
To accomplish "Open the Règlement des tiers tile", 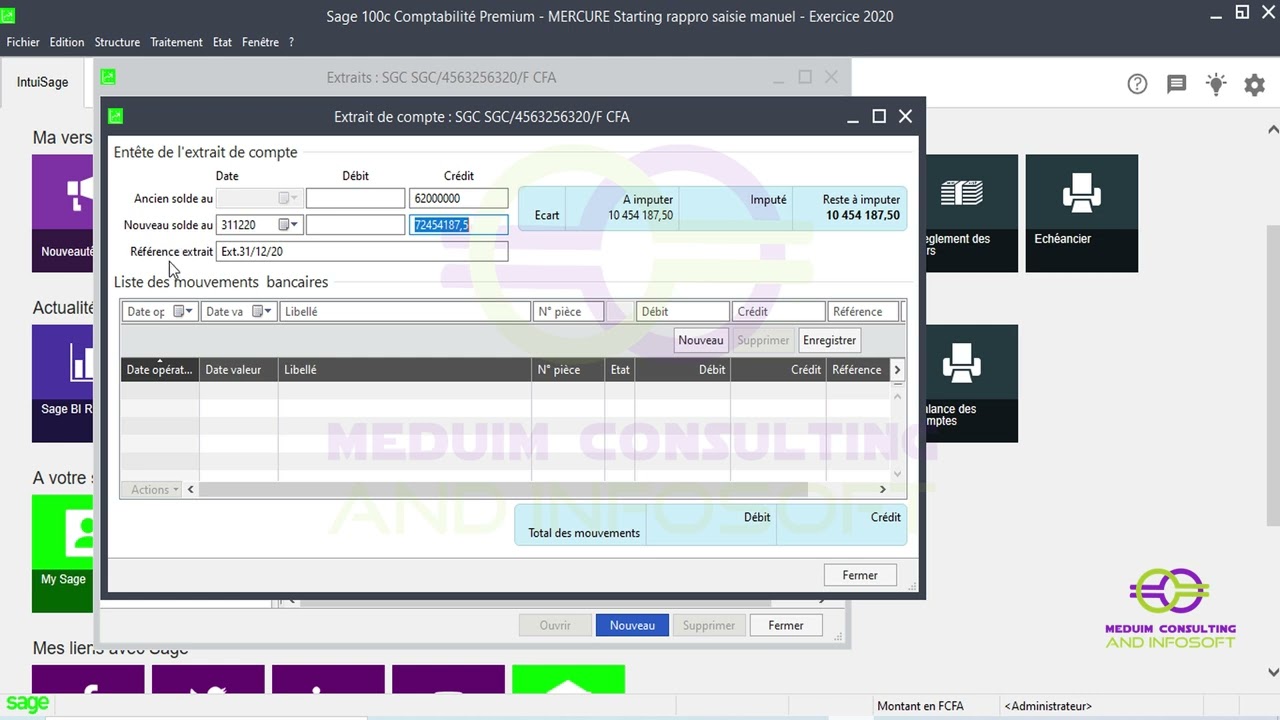I will coord(971,213).
